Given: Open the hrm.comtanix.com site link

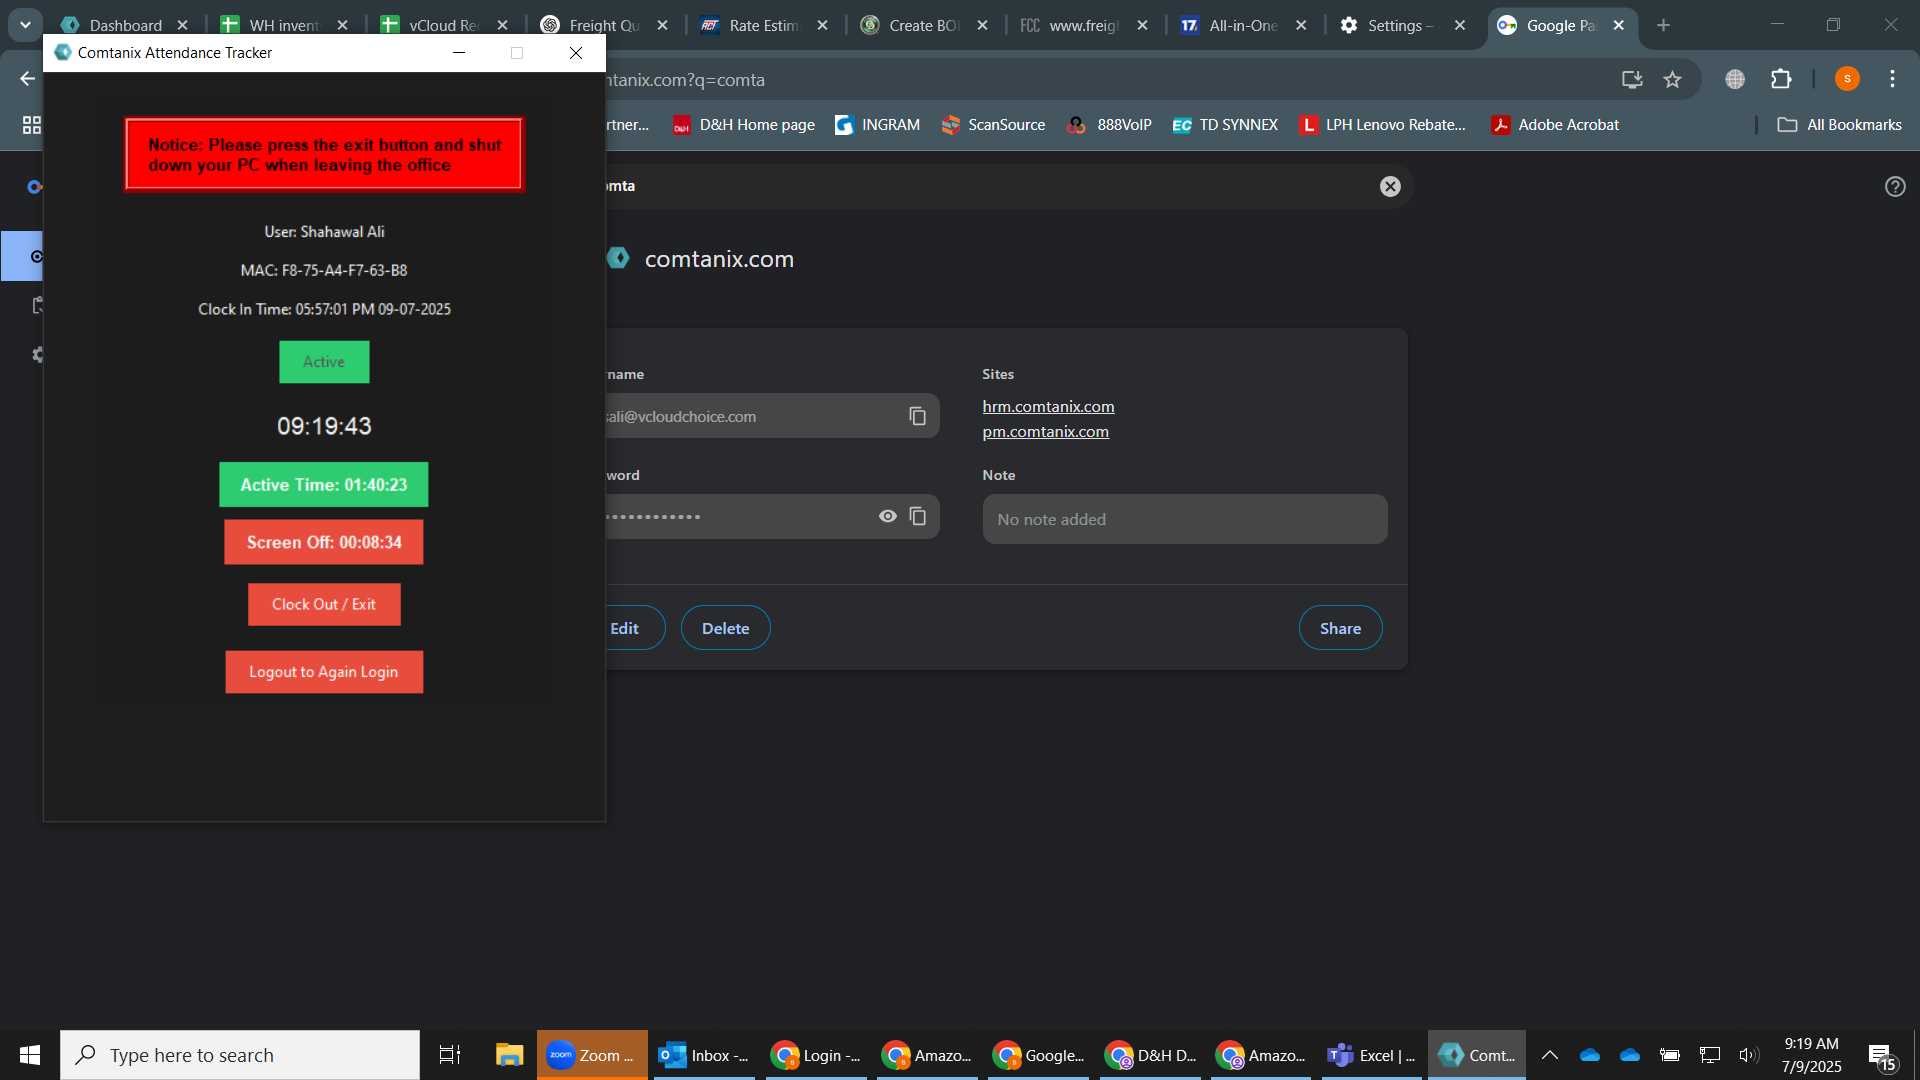Looking at the screenshot, I should point(1048,406).
